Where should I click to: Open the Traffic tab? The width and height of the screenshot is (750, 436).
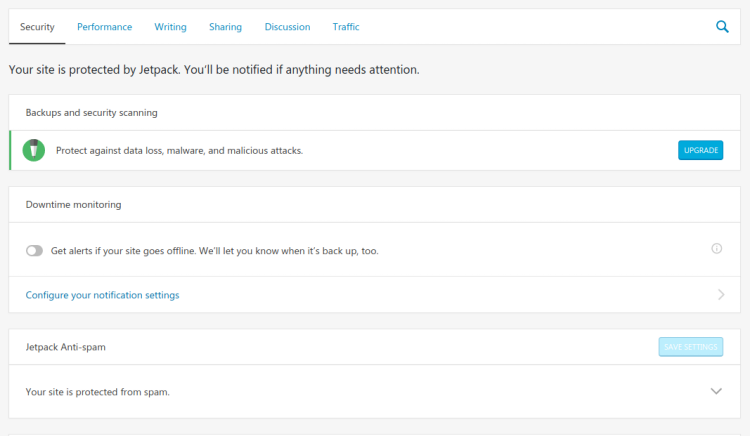click(346, 27)
